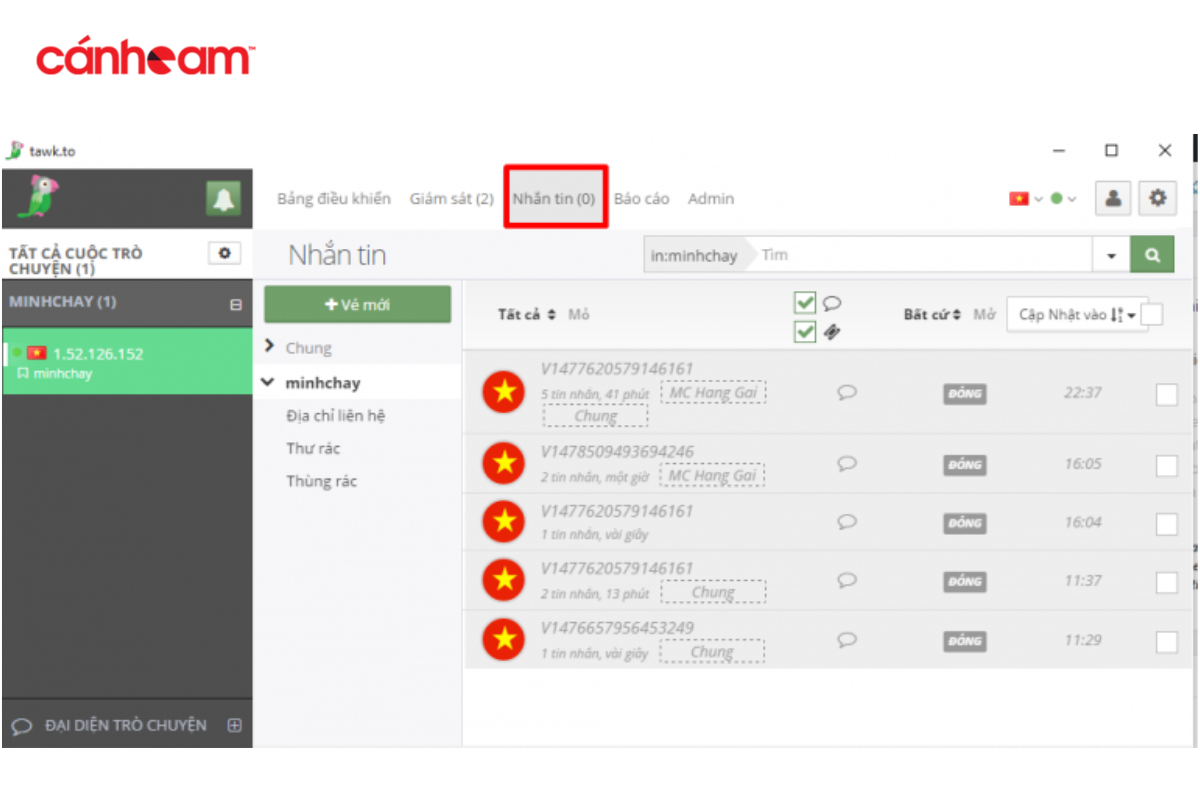Open the Bất cứ filter dropdown
Image resolution: width=1200 pixels, height=800 pixels.
point(932,314)
